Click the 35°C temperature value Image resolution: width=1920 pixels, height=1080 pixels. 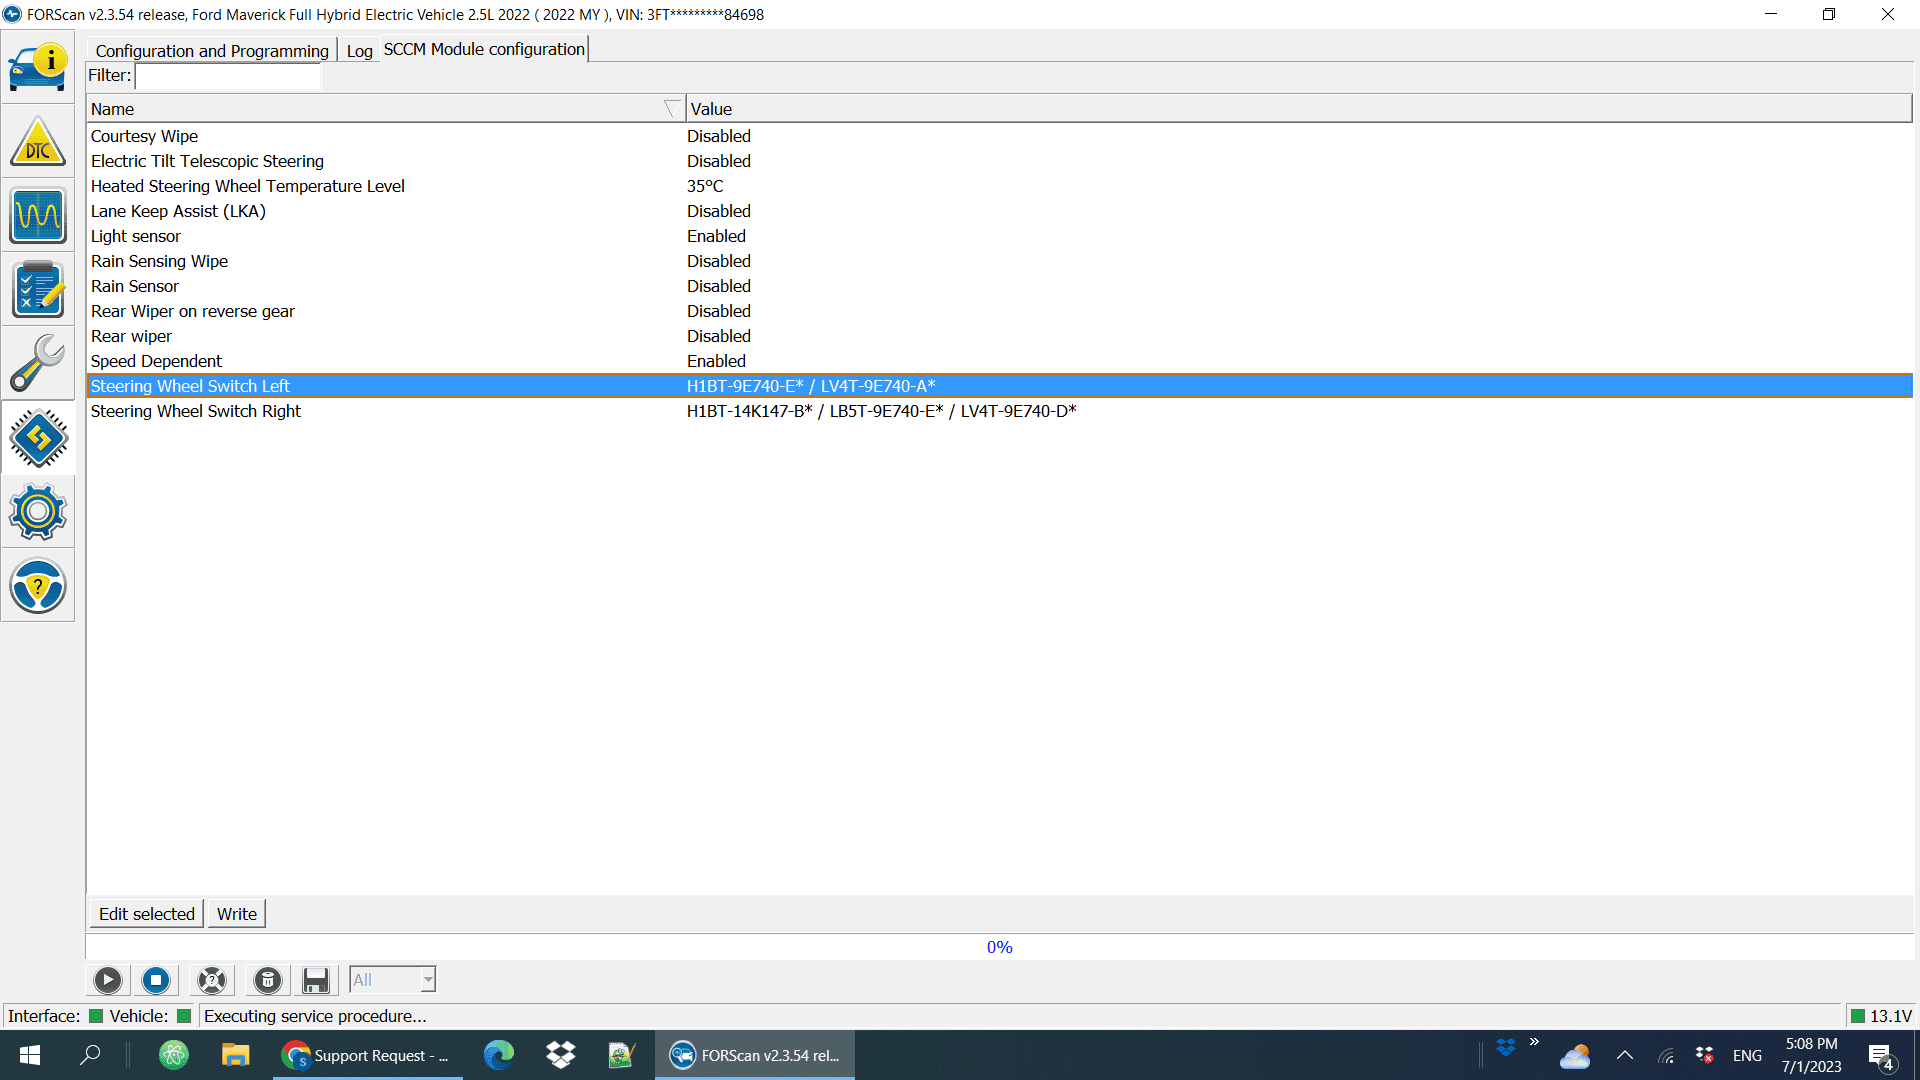click(705, 186)
